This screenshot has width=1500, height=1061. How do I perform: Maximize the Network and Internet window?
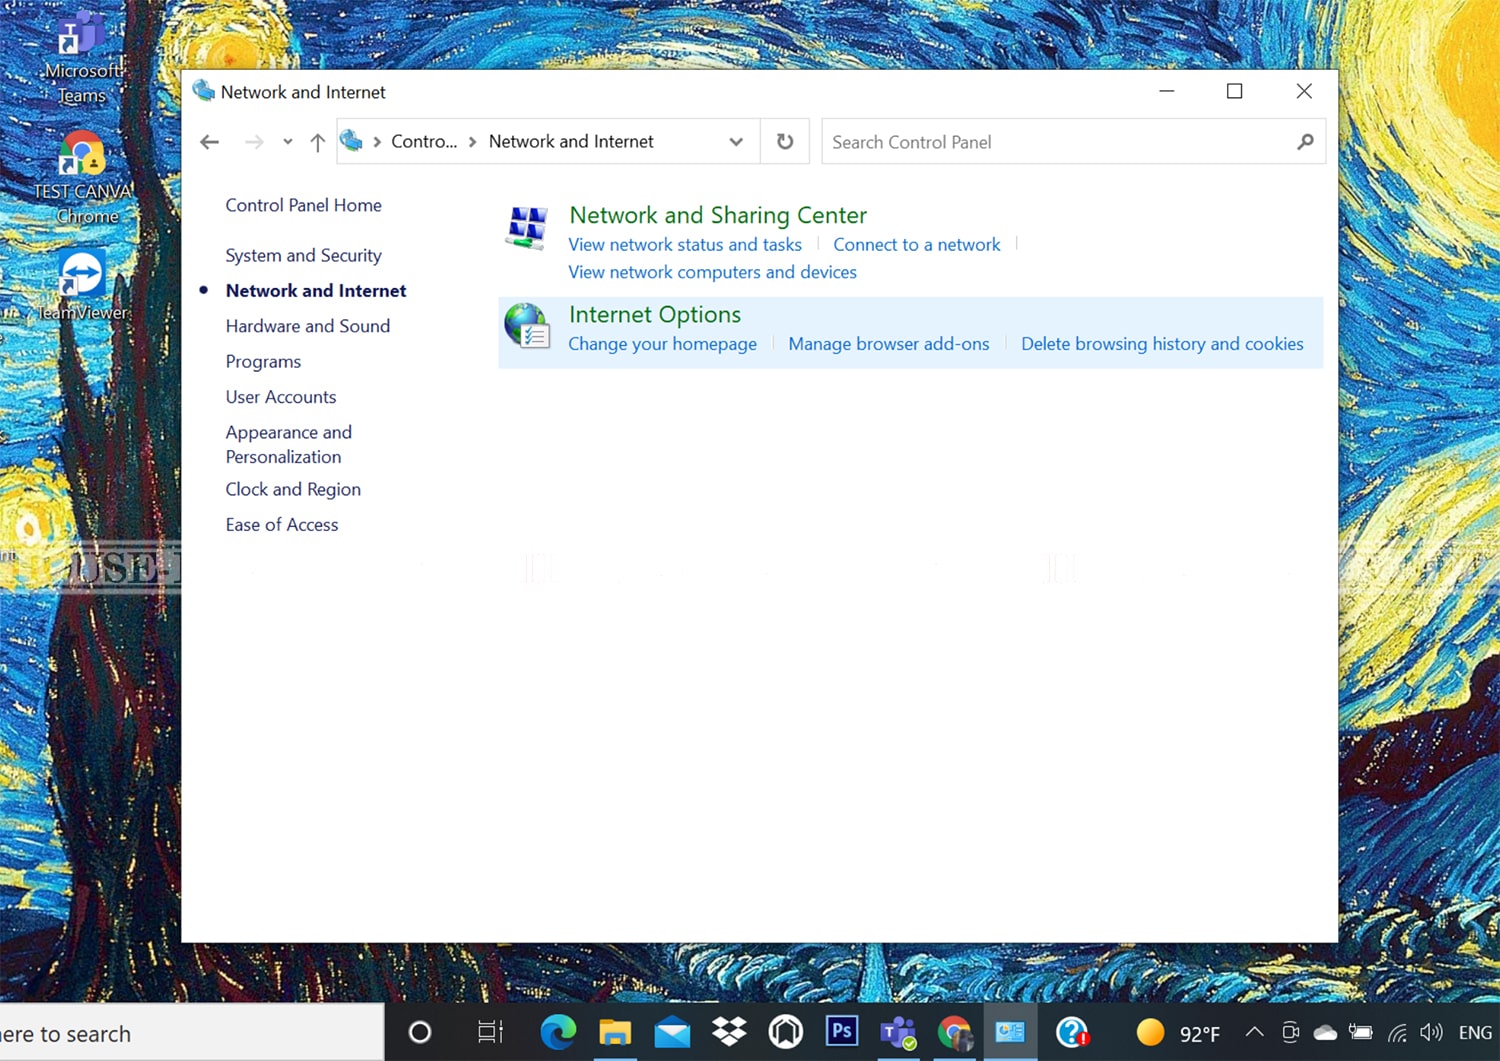(1234, 91)
